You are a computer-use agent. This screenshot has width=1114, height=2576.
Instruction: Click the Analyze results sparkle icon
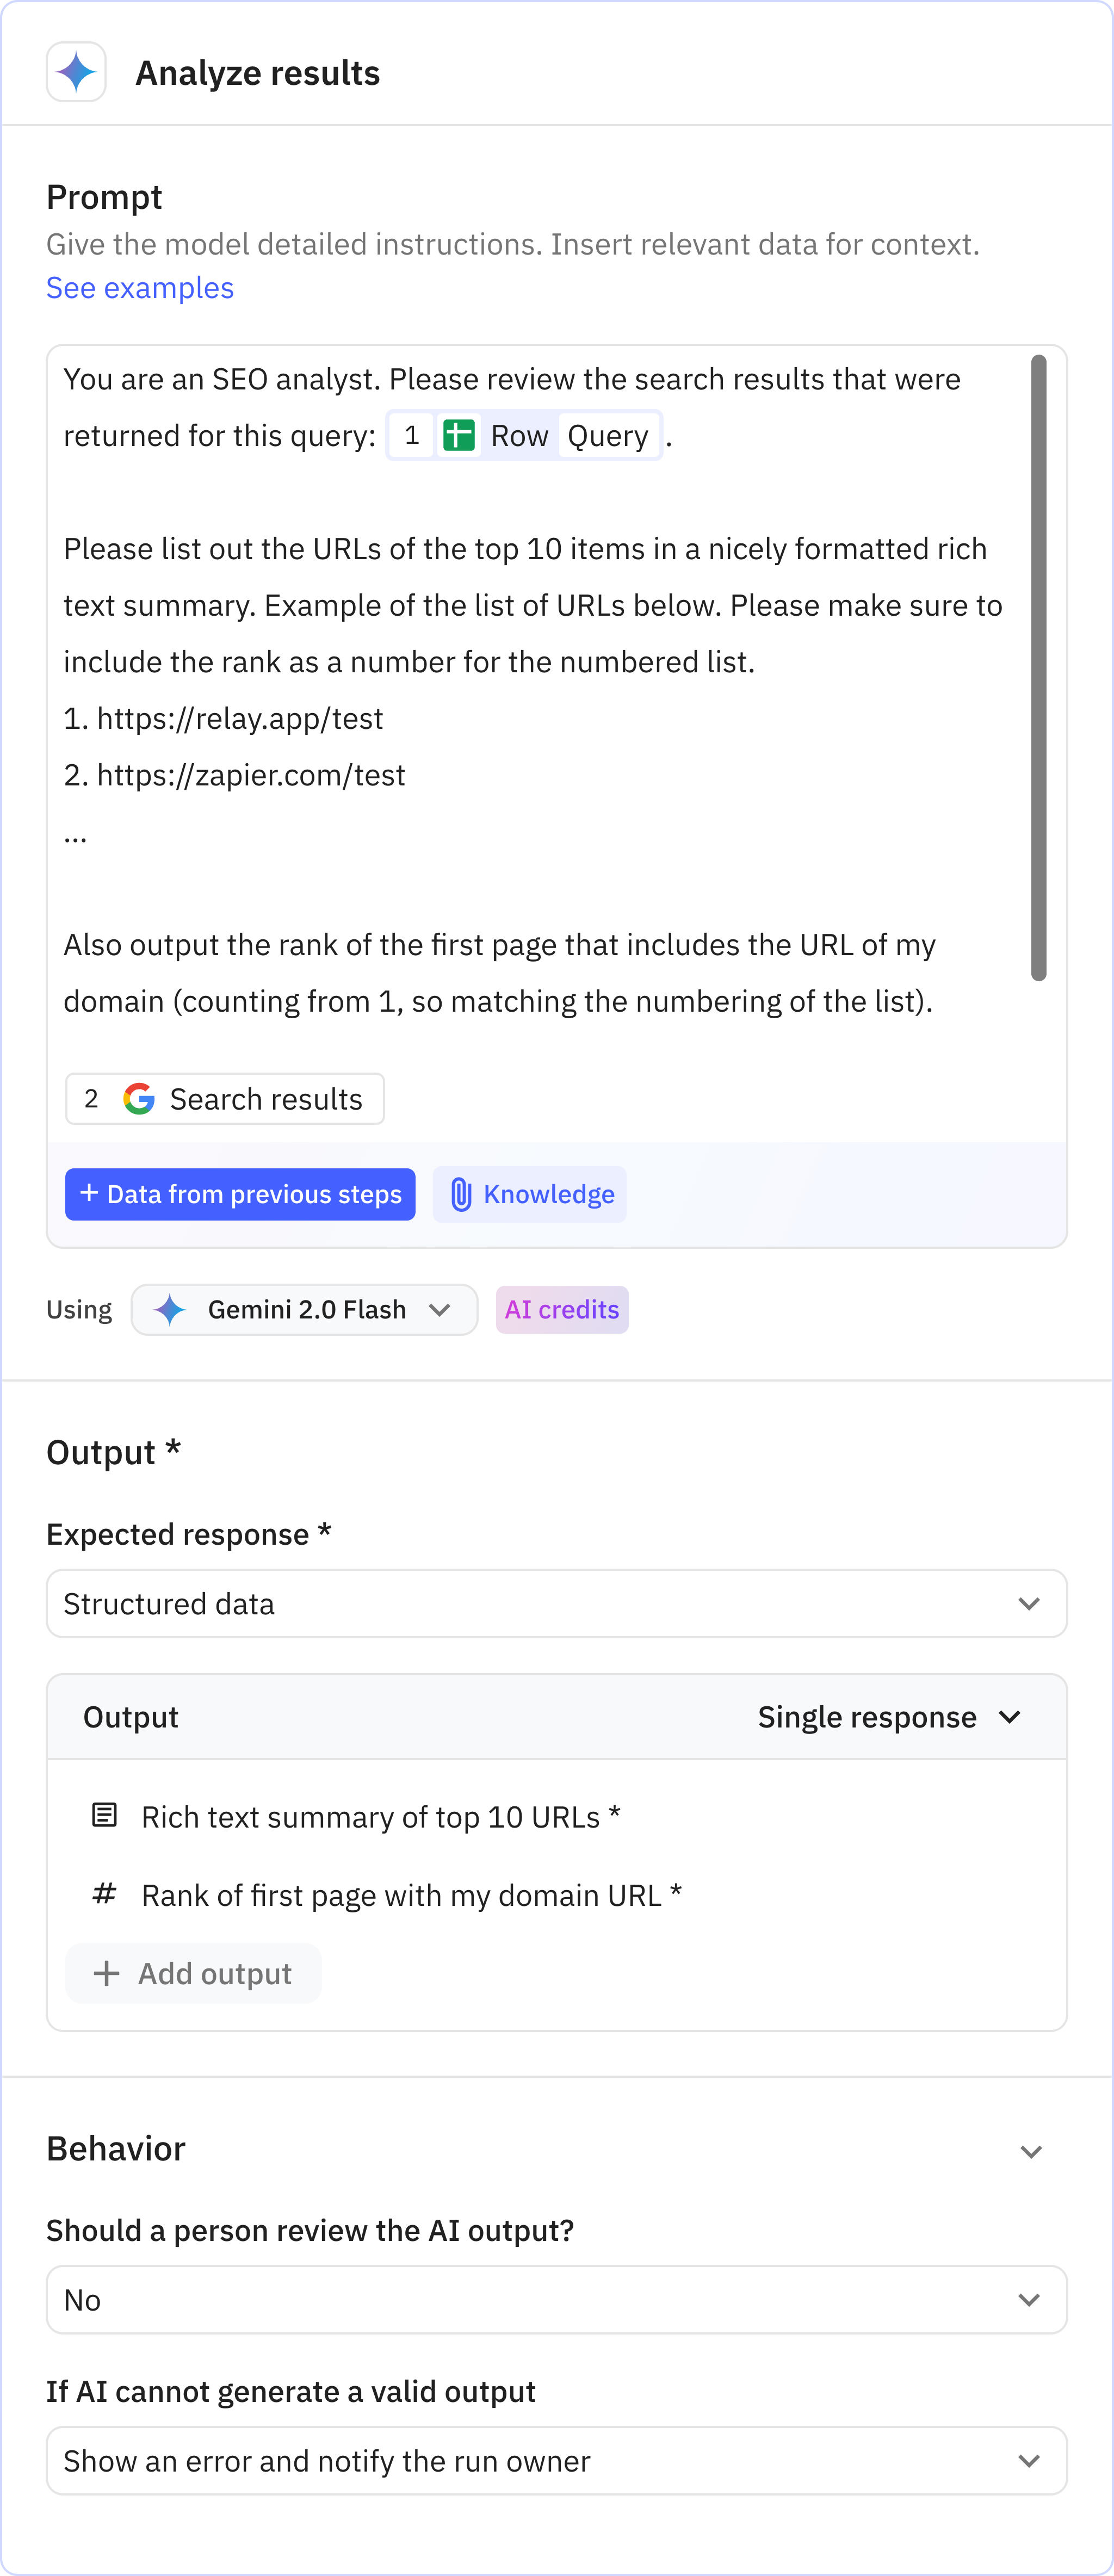(x=76, y=72)
